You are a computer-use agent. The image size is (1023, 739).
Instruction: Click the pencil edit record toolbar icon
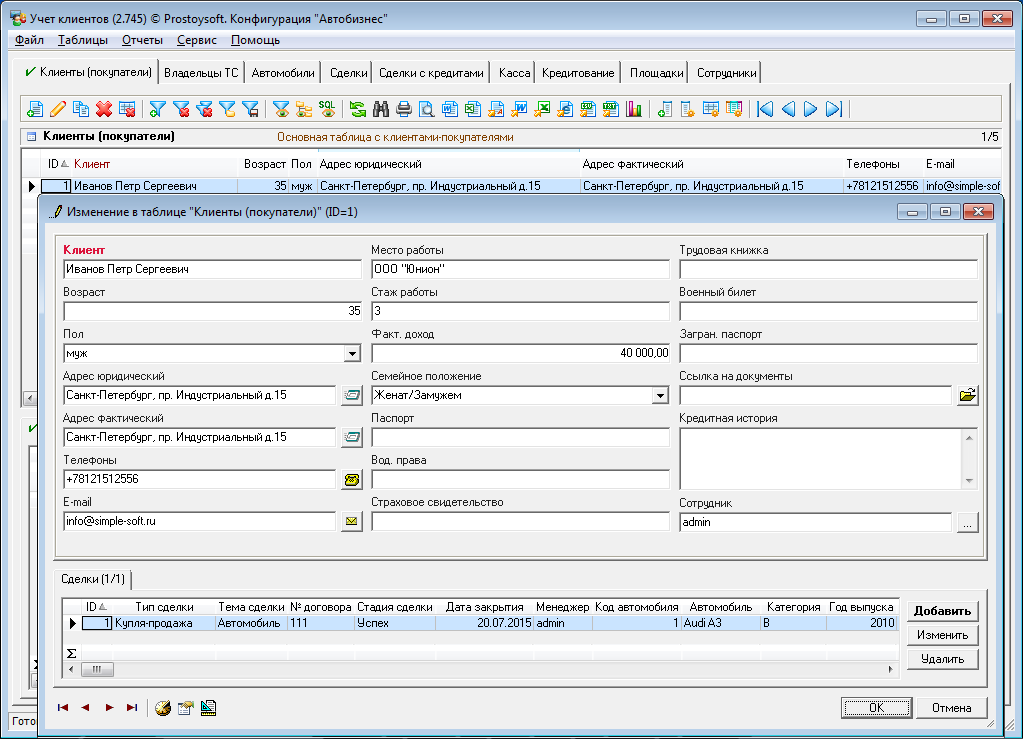(x=58, y=109)
